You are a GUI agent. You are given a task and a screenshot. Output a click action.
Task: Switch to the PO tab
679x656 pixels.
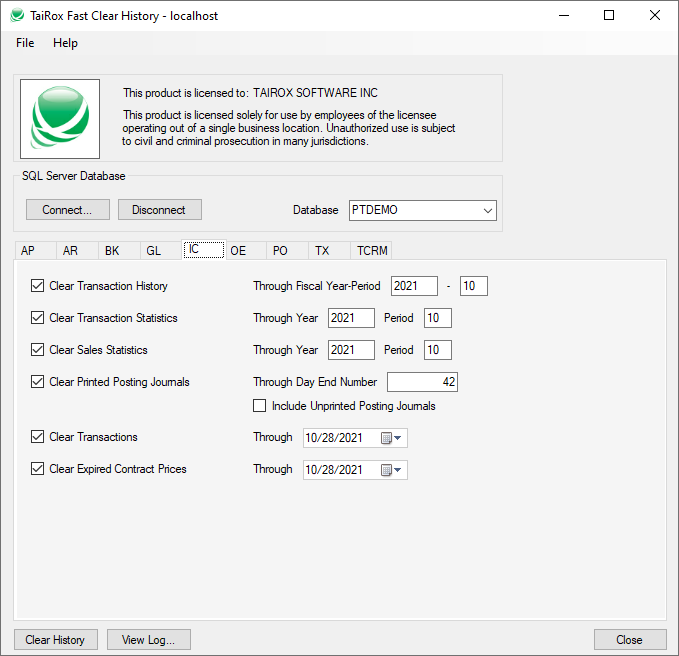coord(287,251)
